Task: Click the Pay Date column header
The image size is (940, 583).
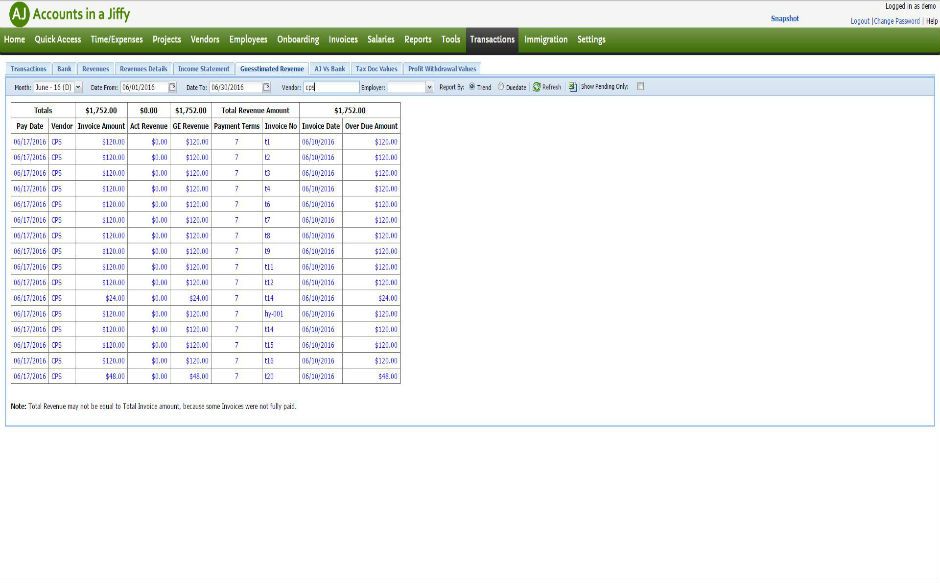Action: [x=29, y=126]
